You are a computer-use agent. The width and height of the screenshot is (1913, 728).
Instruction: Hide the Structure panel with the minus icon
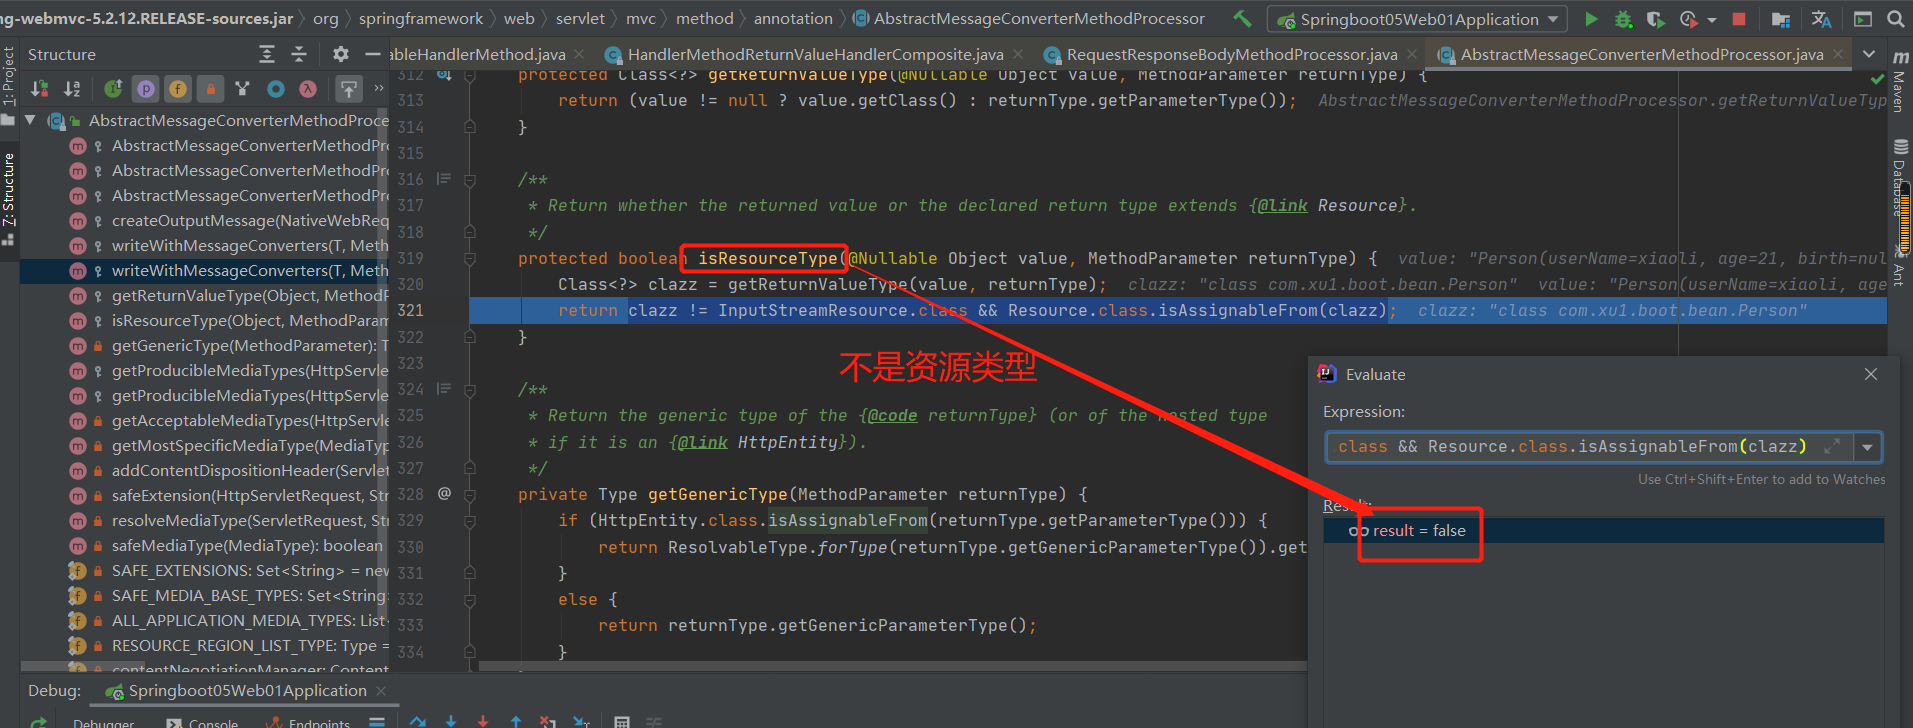pos(373,54)
